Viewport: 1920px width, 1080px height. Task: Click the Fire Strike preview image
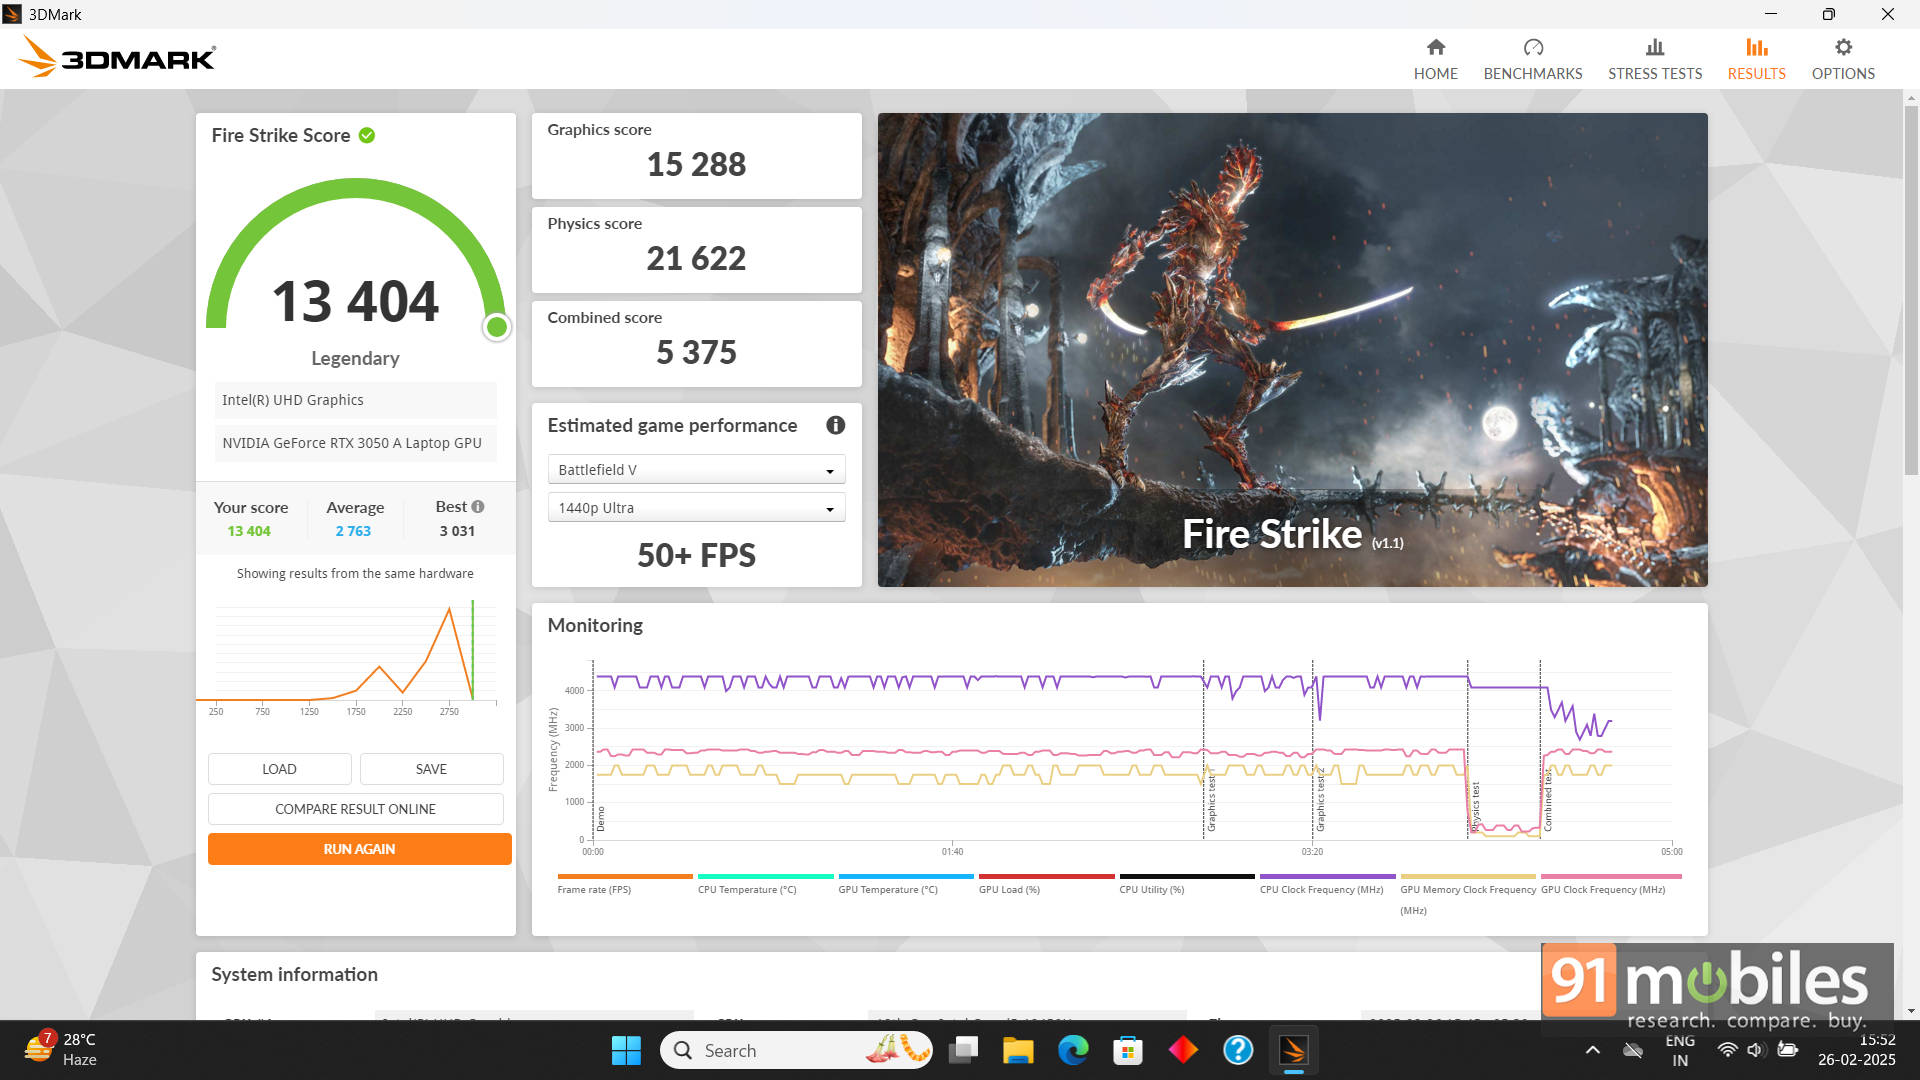tap(1292, 349)
